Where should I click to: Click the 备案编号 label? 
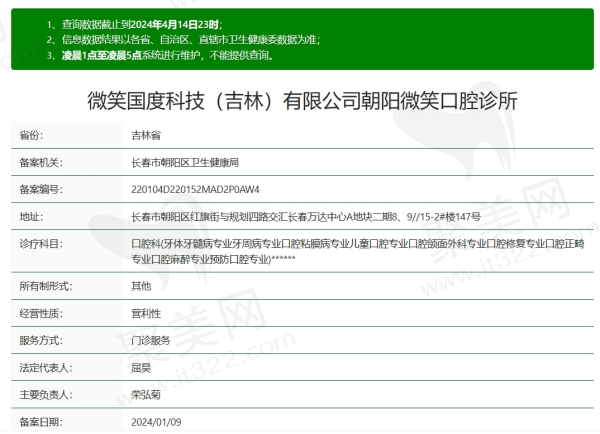pos(41,189)
